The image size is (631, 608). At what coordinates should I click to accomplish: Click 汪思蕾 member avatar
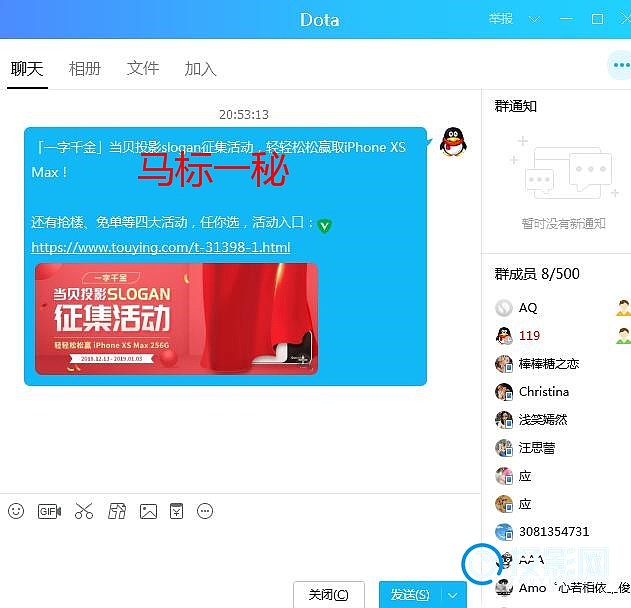tap(504, 448)
